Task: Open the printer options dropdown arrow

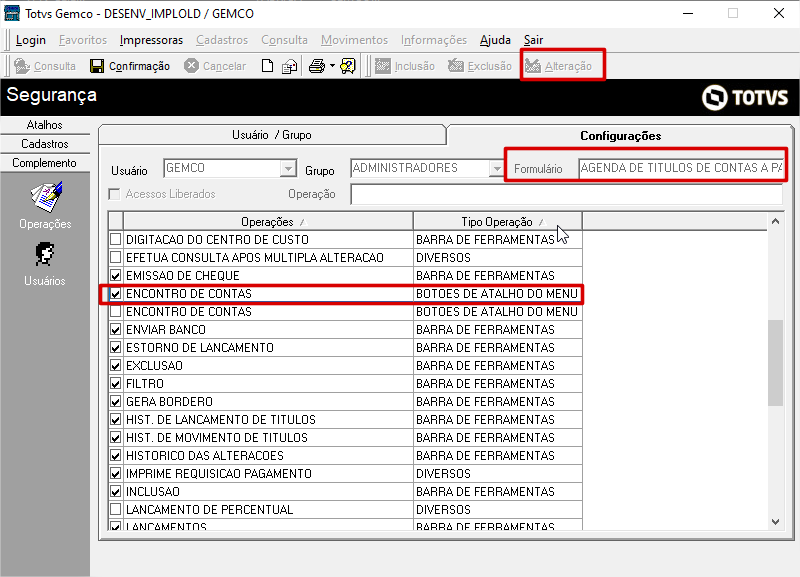Action: pos(332,66)
